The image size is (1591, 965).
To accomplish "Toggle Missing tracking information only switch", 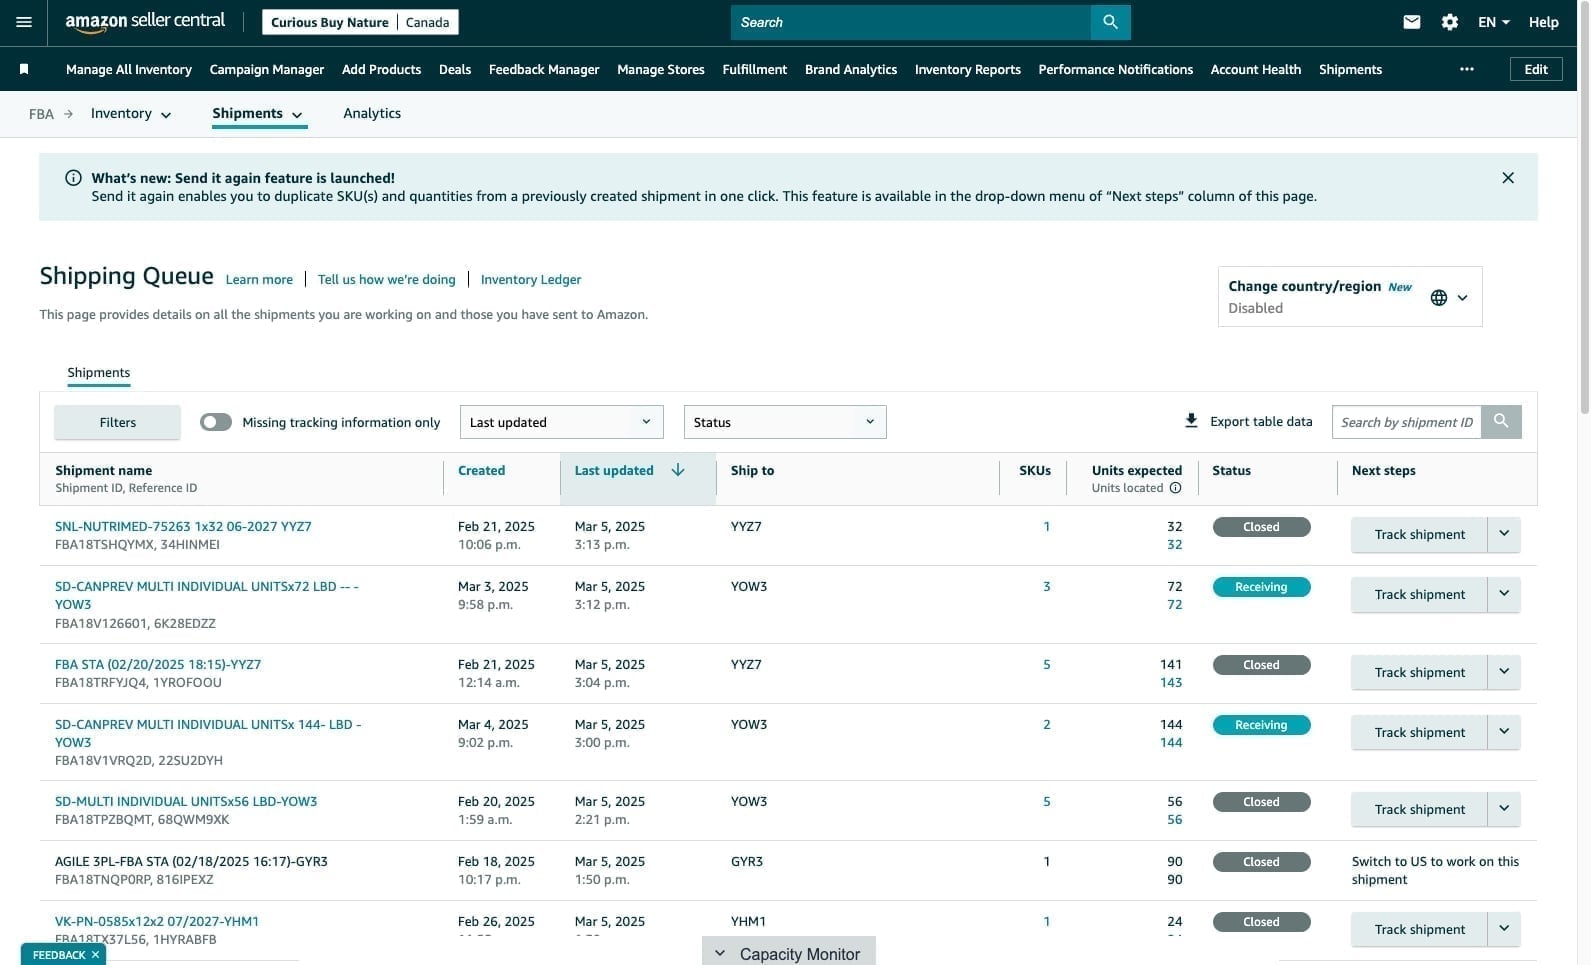I will (215, 422).
